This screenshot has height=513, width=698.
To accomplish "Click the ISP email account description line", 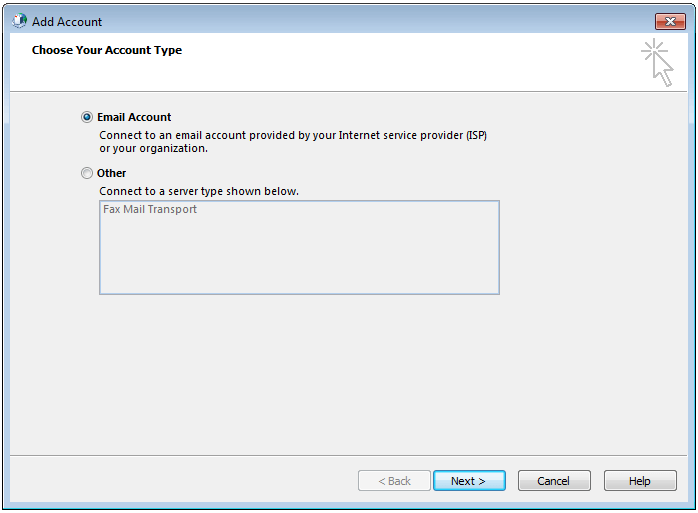I will tap(293, 135).
